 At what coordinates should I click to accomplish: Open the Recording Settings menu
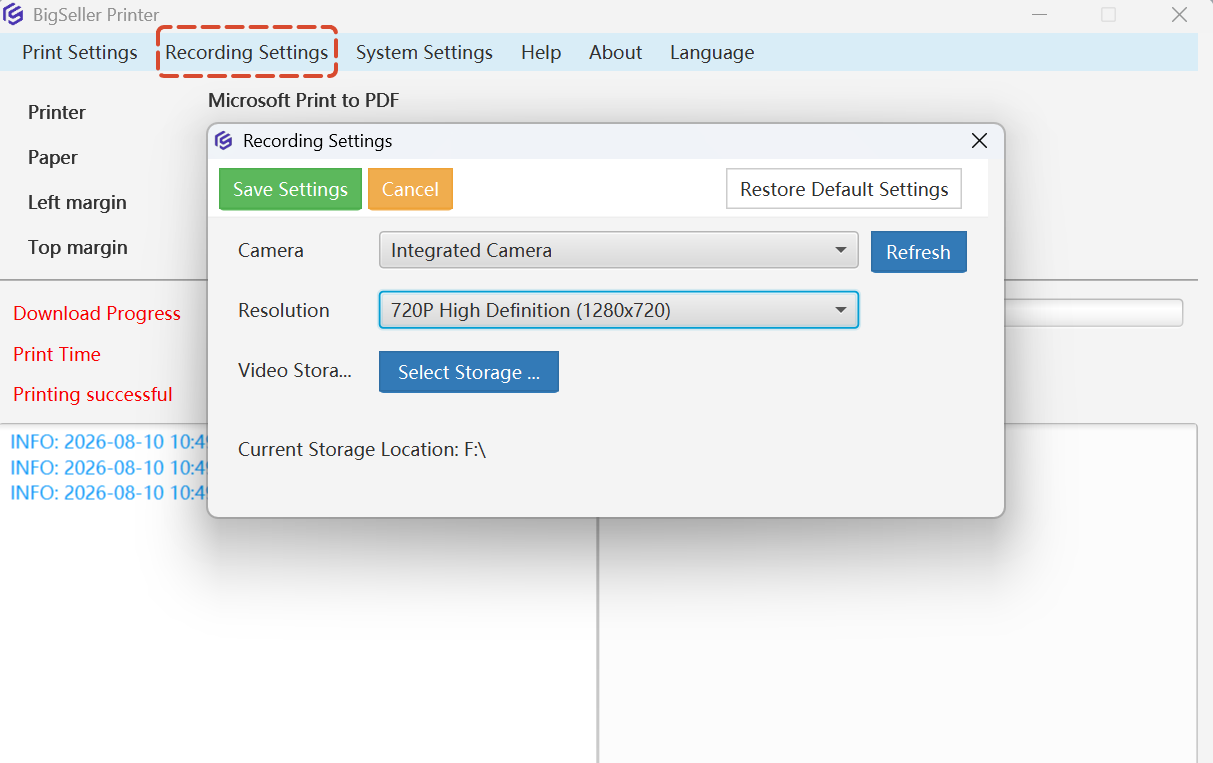(247, 52)
